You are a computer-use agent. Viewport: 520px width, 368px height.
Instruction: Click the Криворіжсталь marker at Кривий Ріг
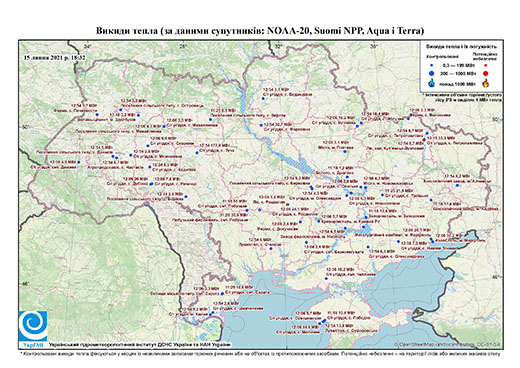click(x=319, y=221)
